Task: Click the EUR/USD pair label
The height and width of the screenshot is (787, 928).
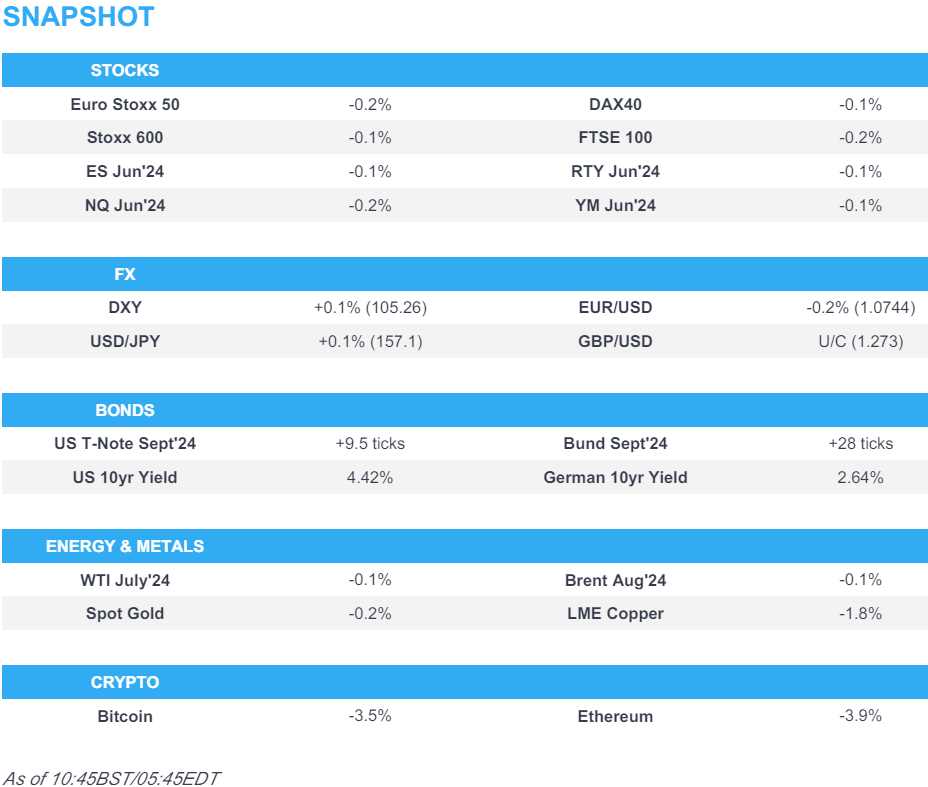Action: point(615,308)
